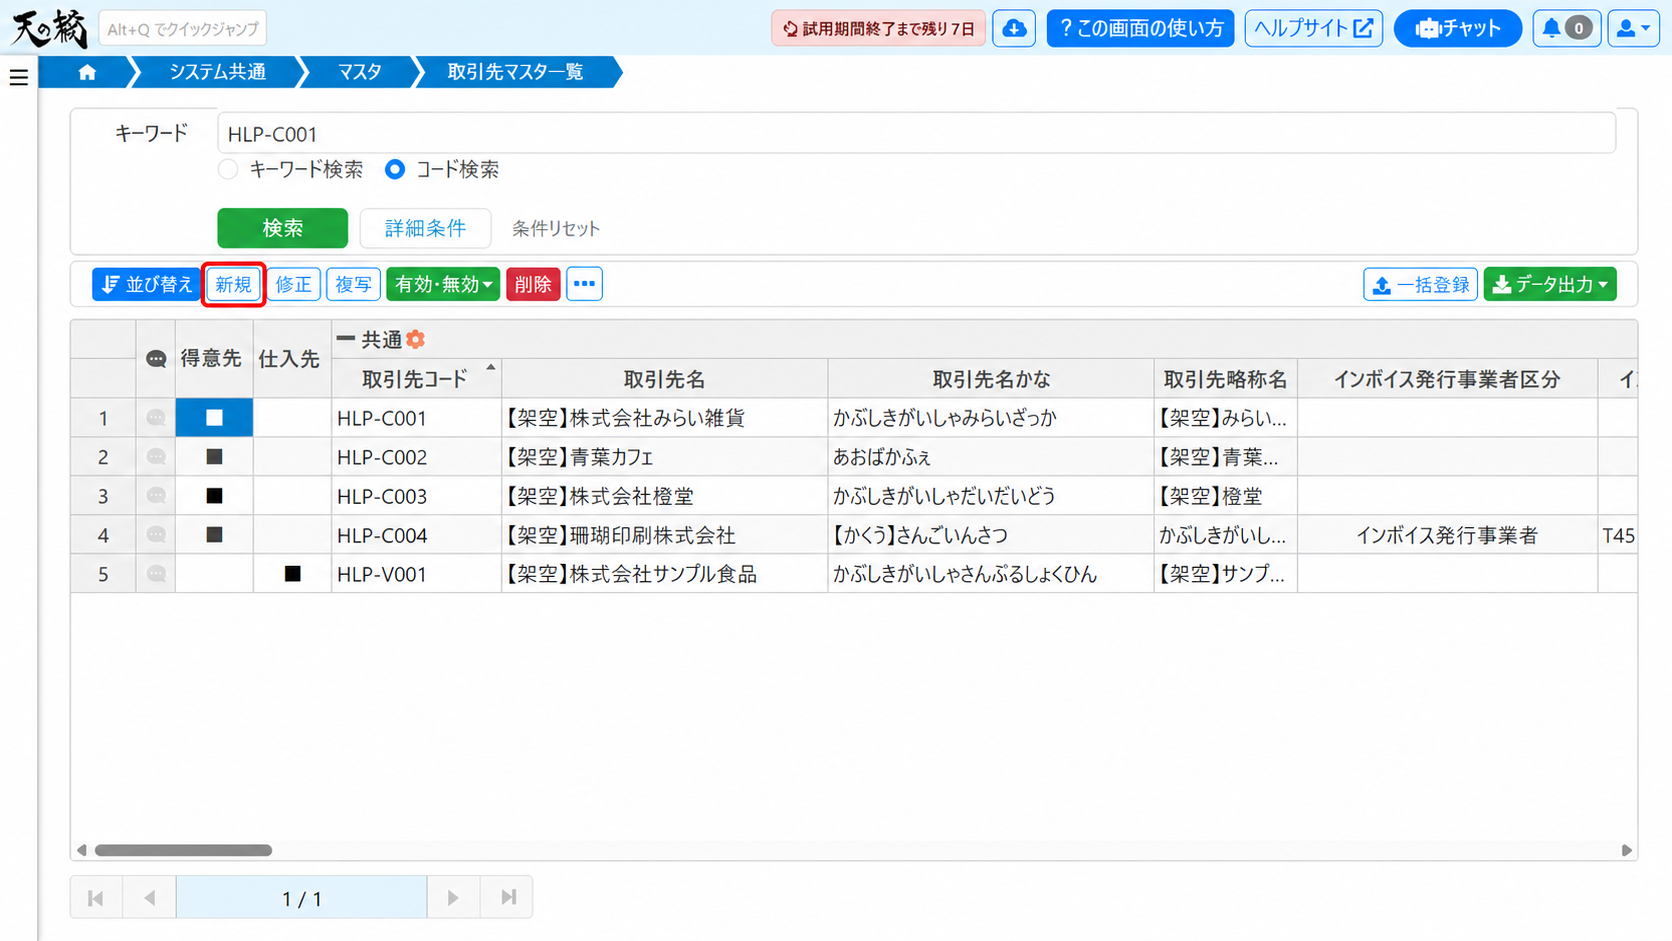Select cell 【架空】珊瑚印刷株式会社
Viewport: 1672px width, 941px height.
[x=665, y=535]
